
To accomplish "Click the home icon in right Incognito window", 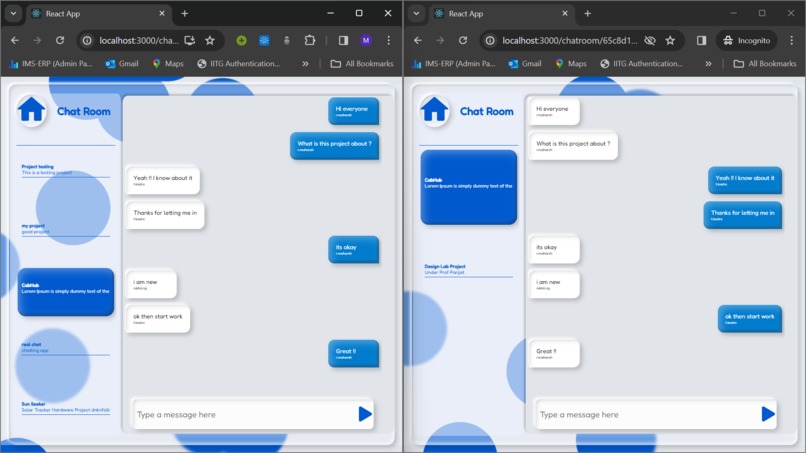I will (x=434, y=110).
